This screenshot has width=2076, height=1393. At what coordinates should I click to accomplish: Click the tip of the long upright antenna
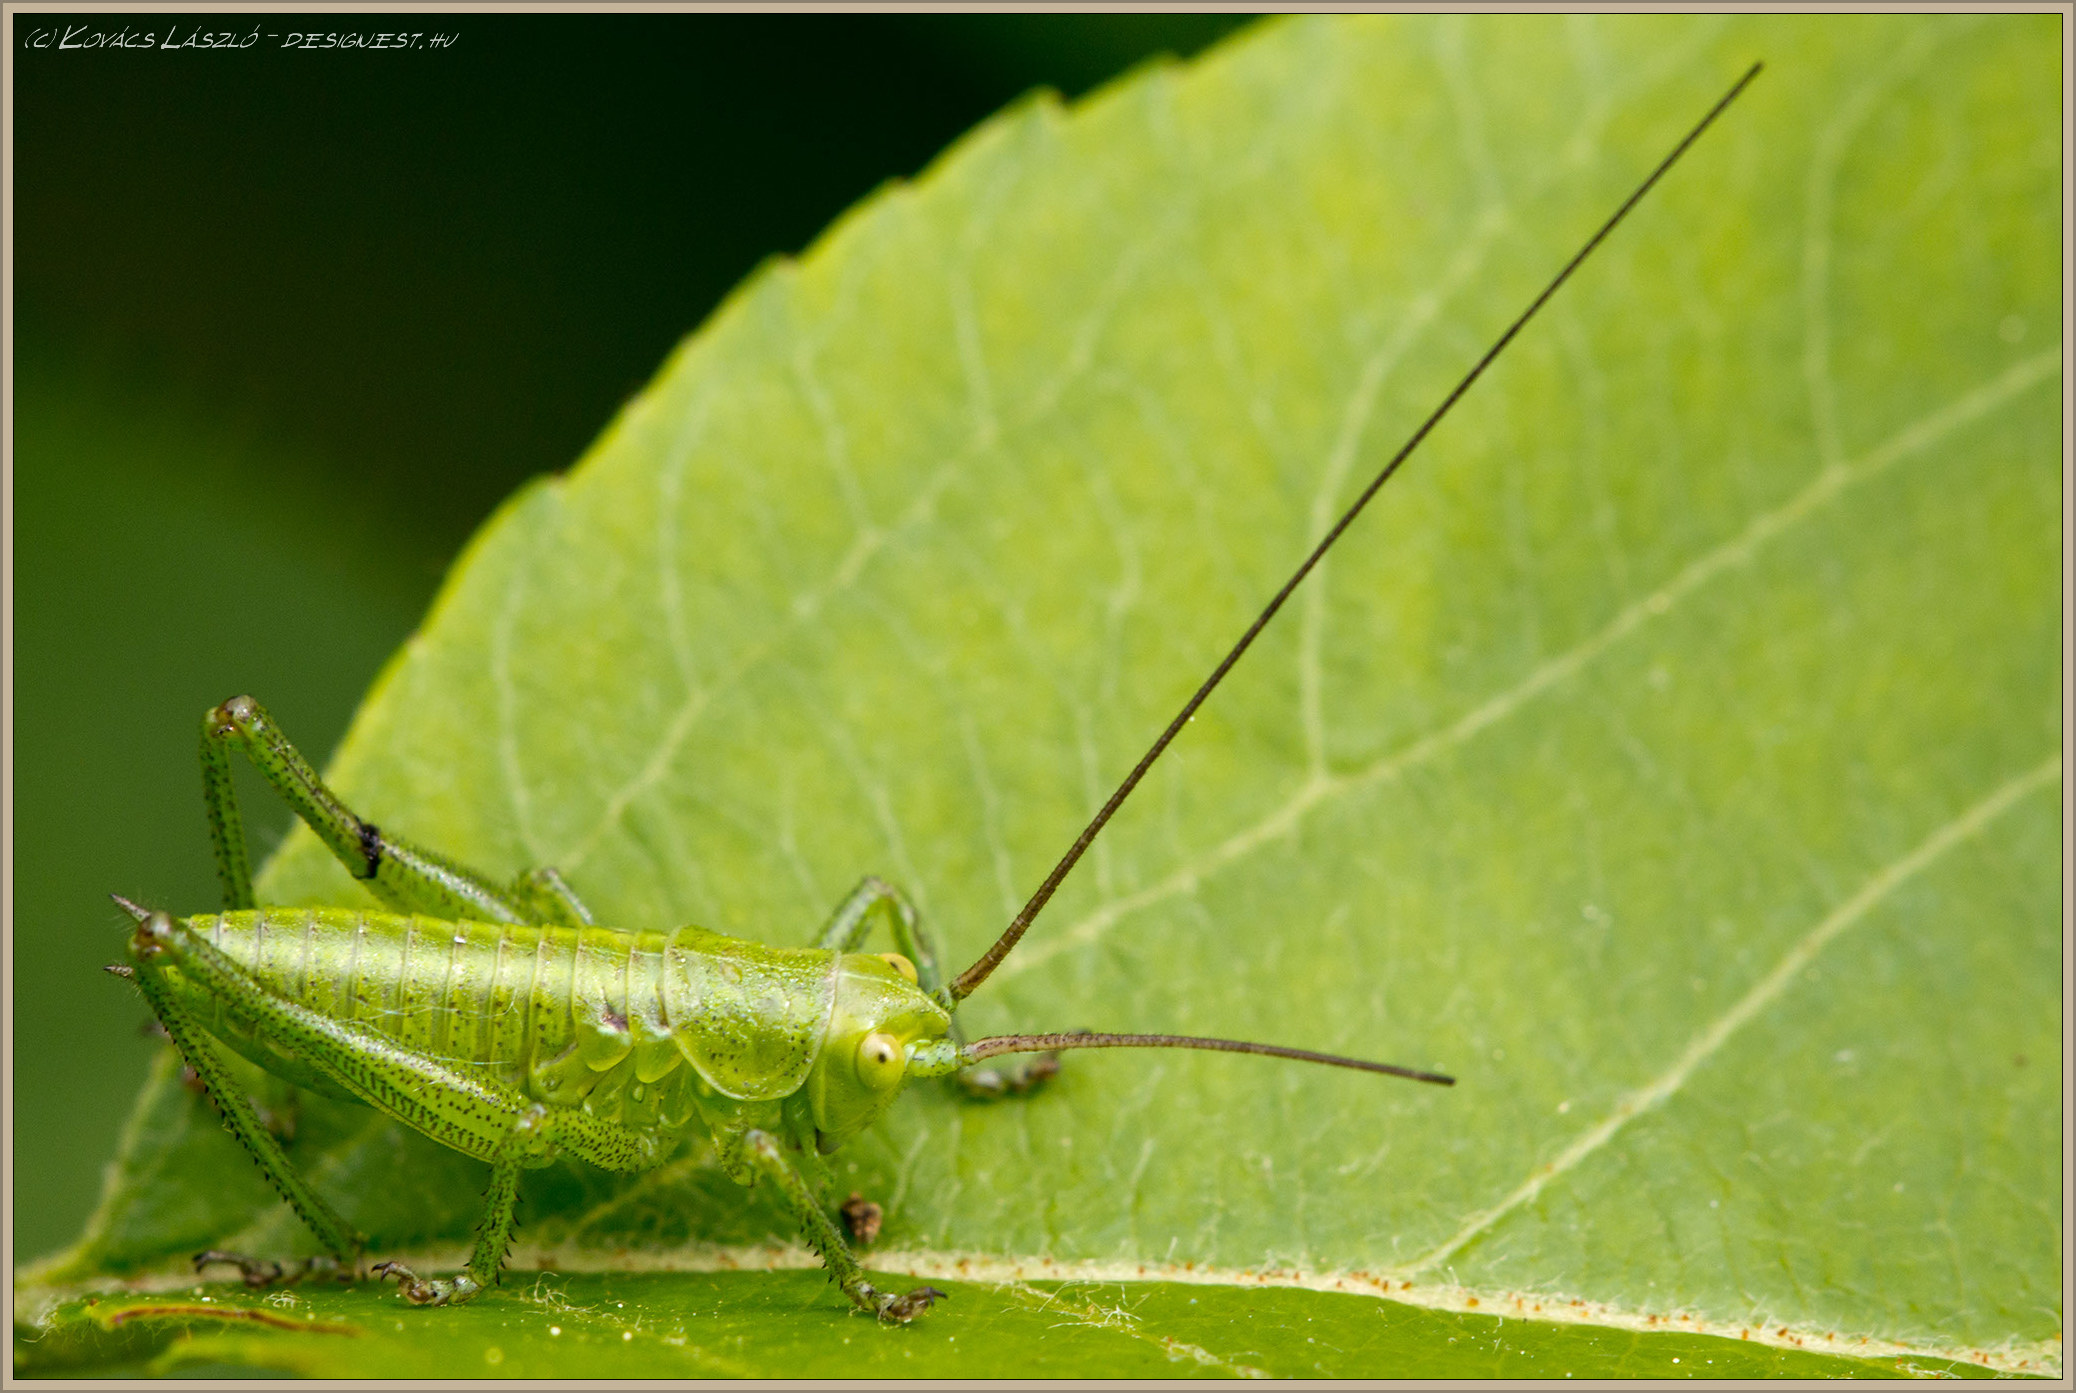1756,68
